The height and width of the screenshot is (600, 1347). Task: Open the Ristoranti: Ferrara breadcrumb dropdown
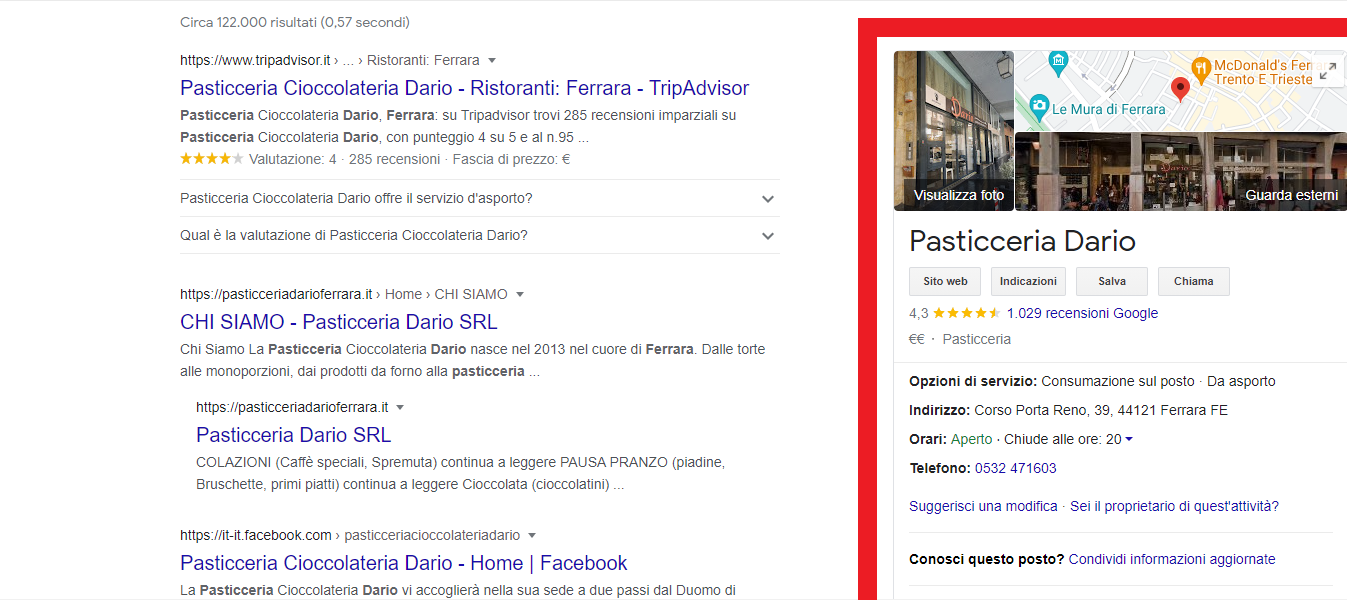tap(491, 59)
